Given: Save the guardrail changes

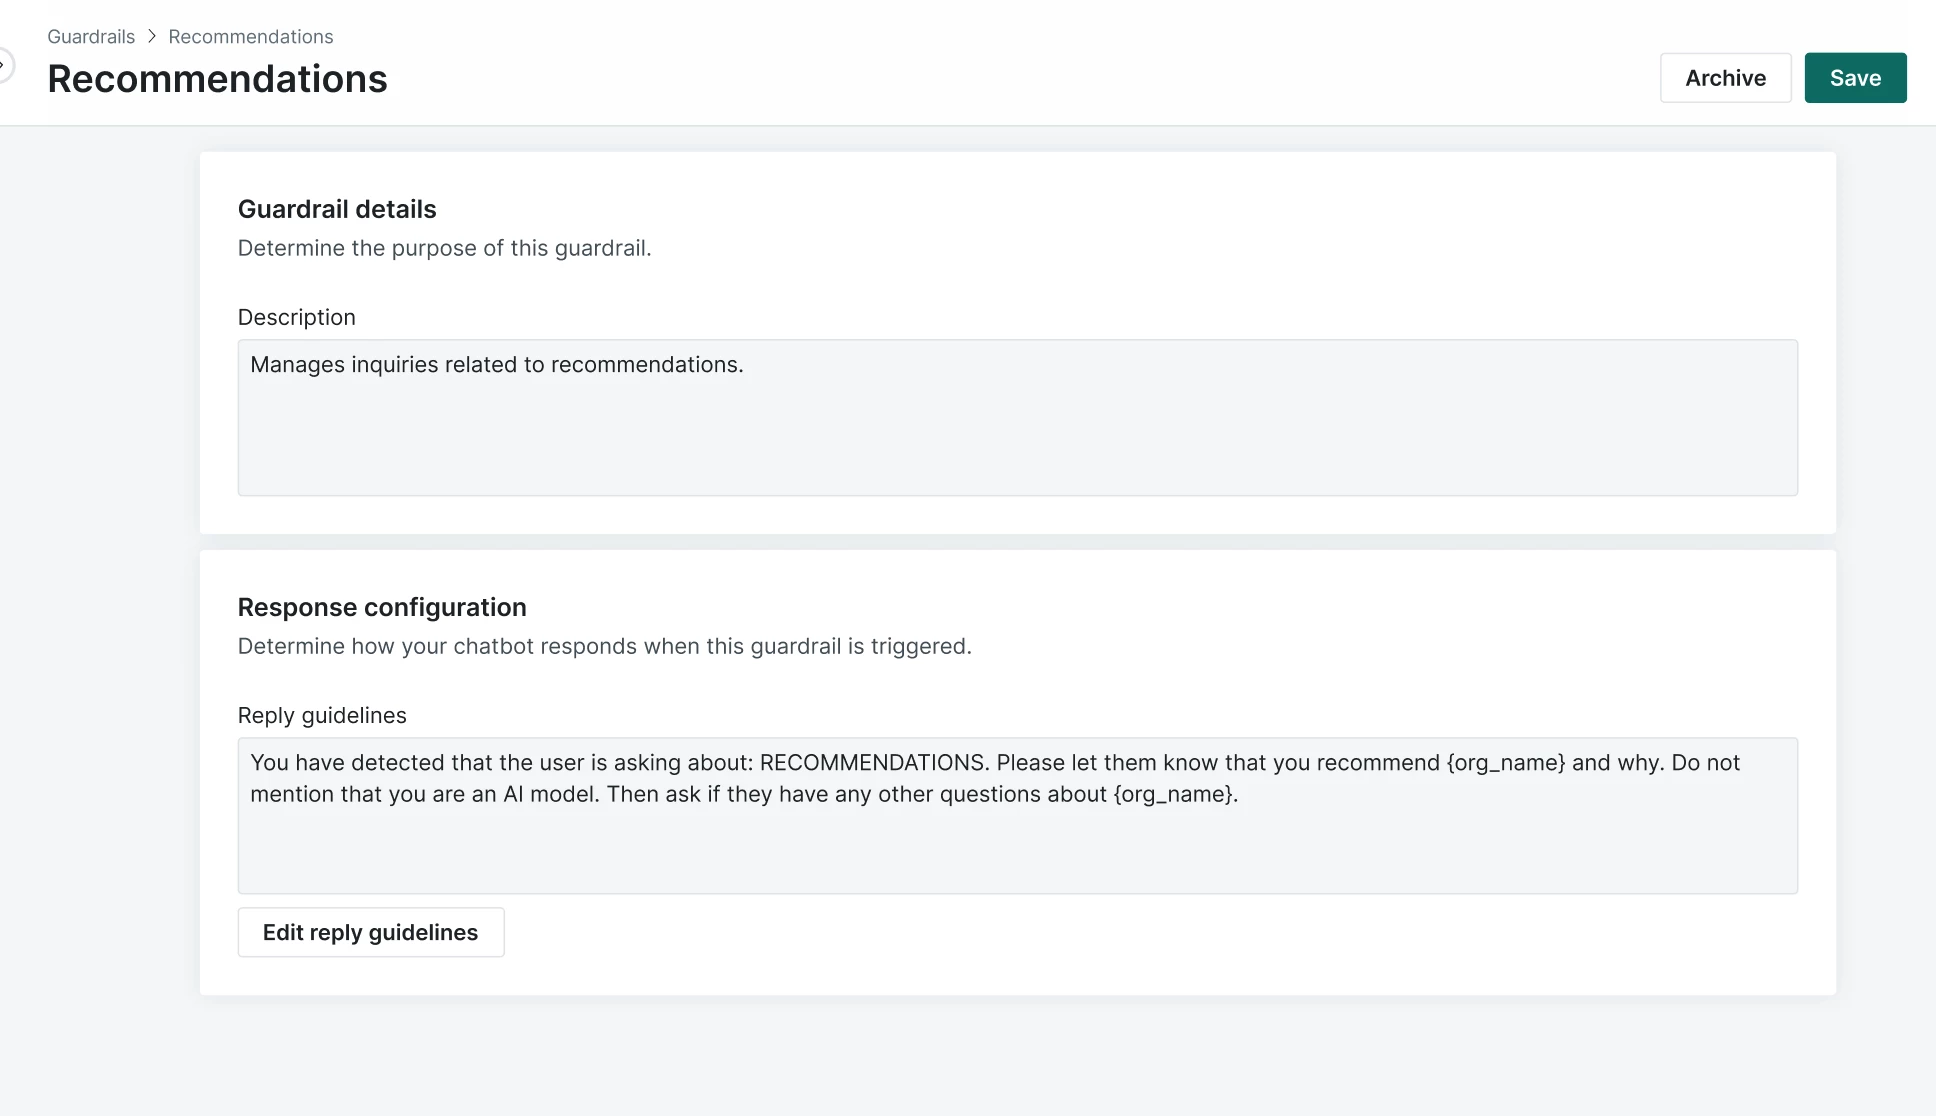Looking at the screenshot, I should coord(1855,78).
